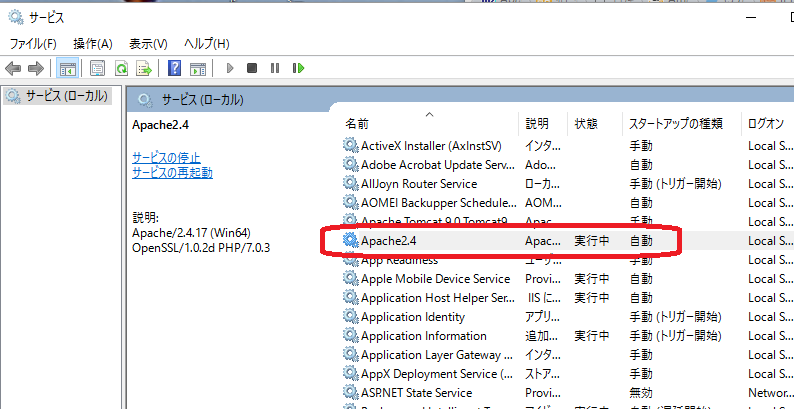
Task: Toggle the action pane toolbar icon
Action: pos(198,68)
